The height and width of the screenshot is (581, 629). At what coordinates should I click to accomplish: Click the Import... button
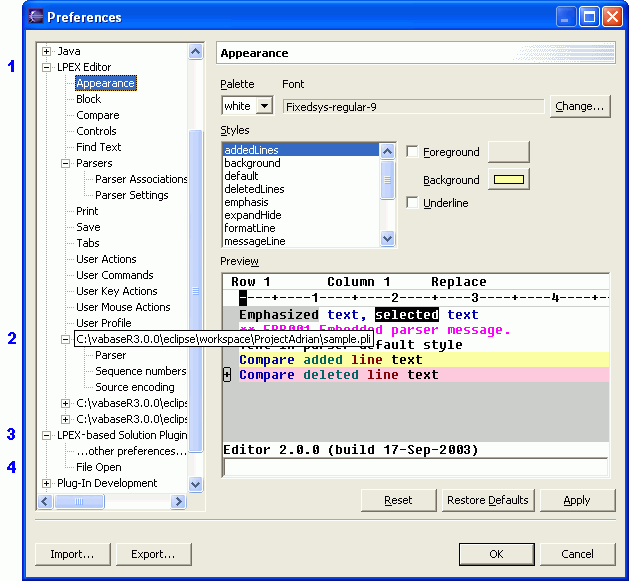click(x=73, y=554)
